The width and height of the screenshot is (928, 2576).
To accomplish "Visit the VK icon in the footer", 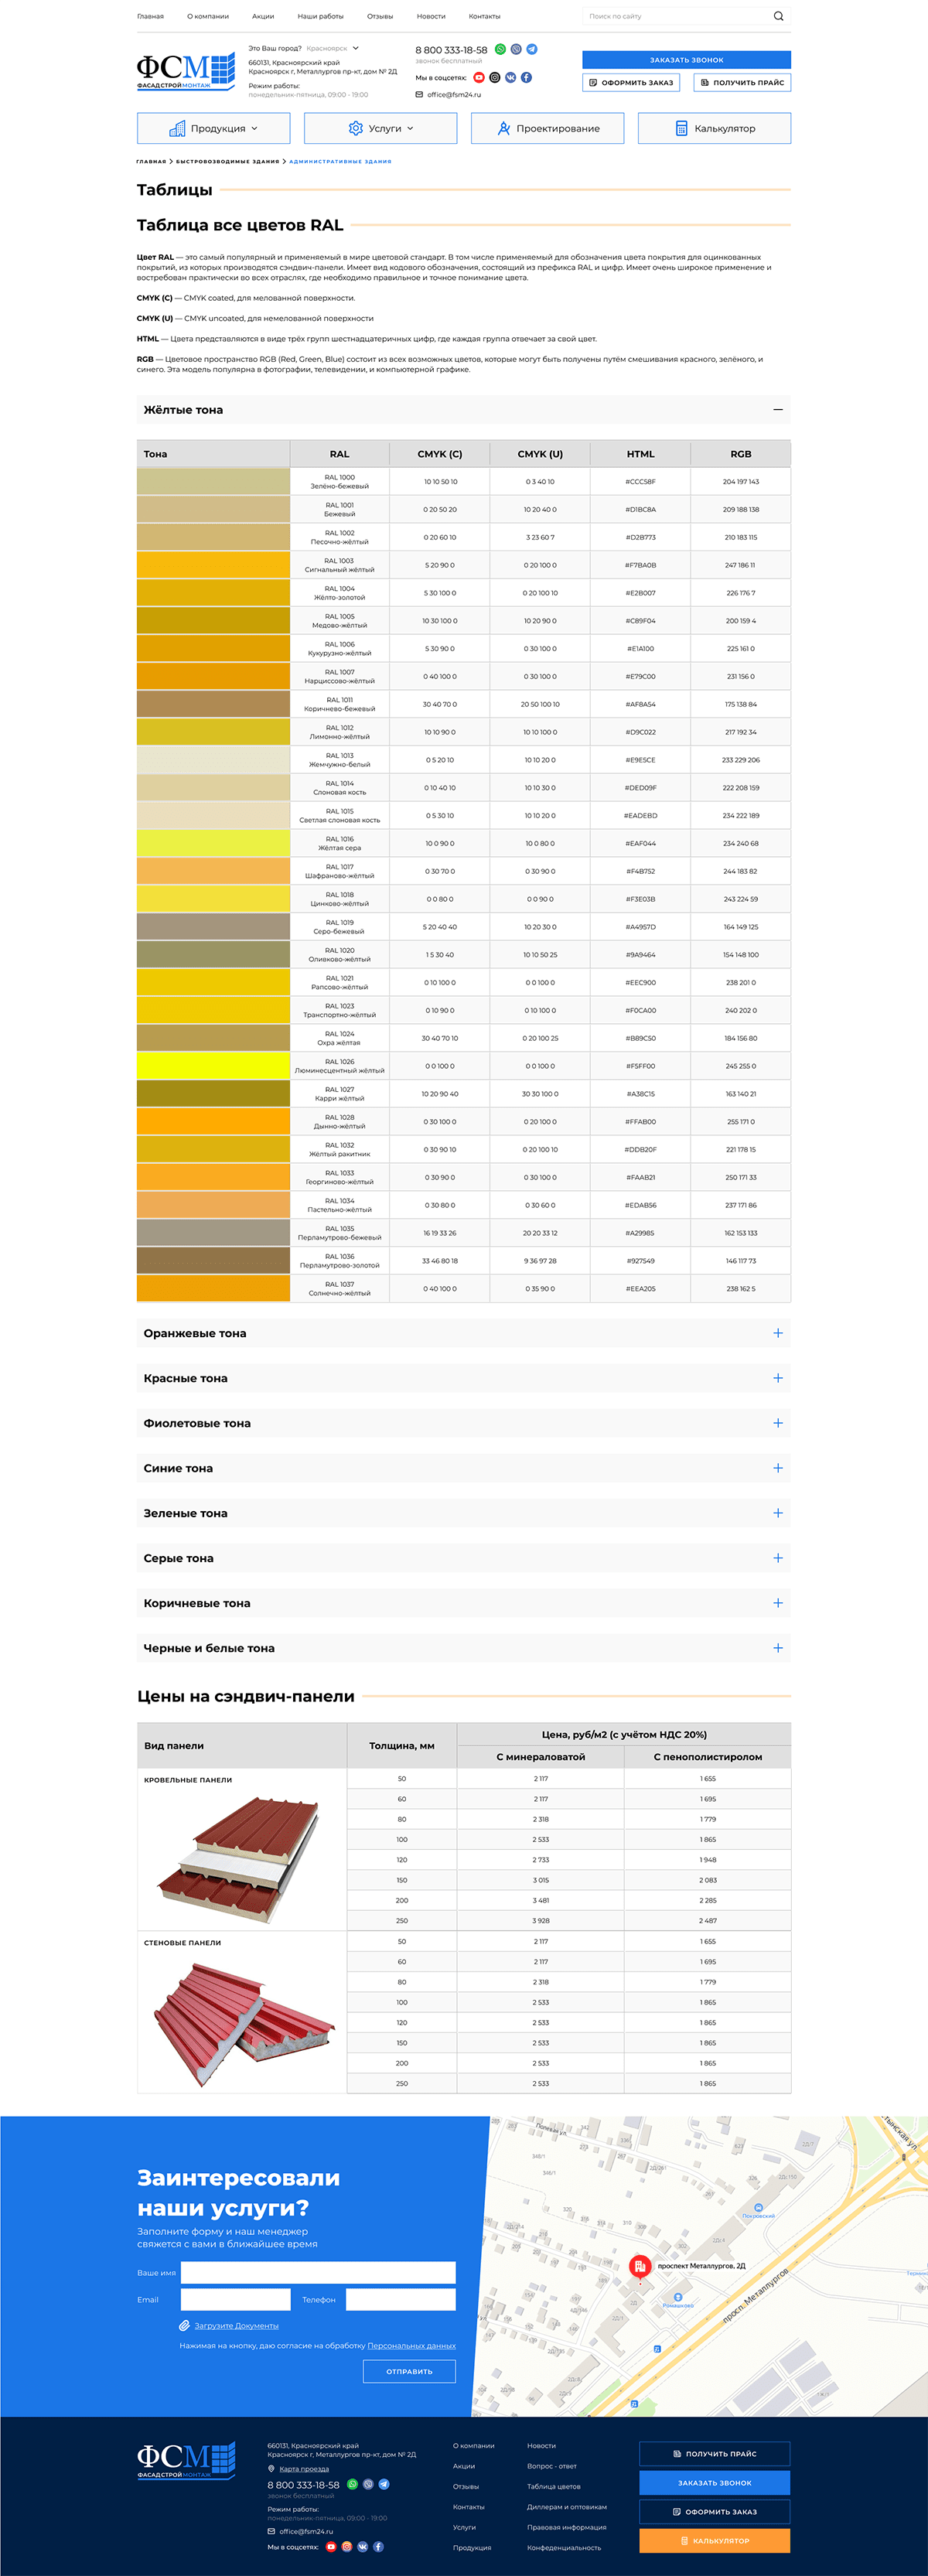I will 362,2546.
